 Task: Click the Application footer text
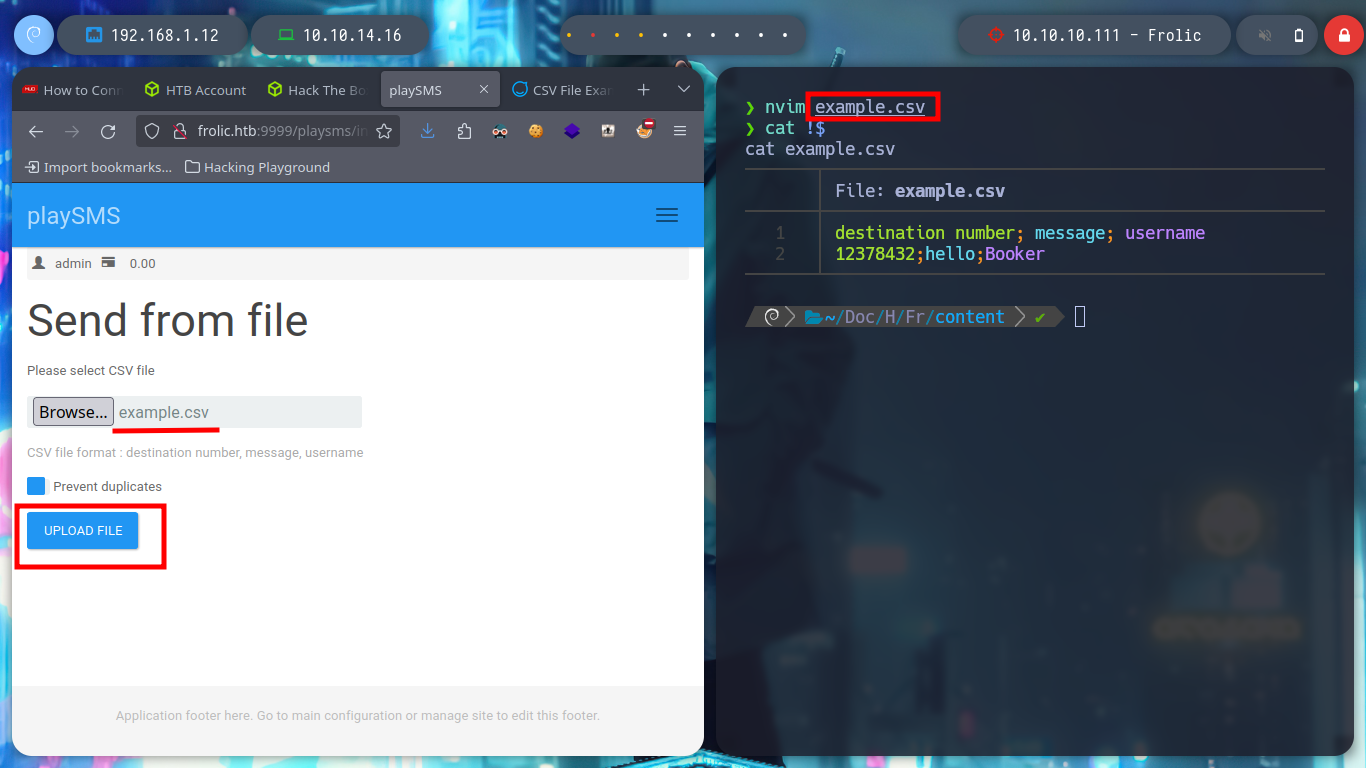pos(357,716)
